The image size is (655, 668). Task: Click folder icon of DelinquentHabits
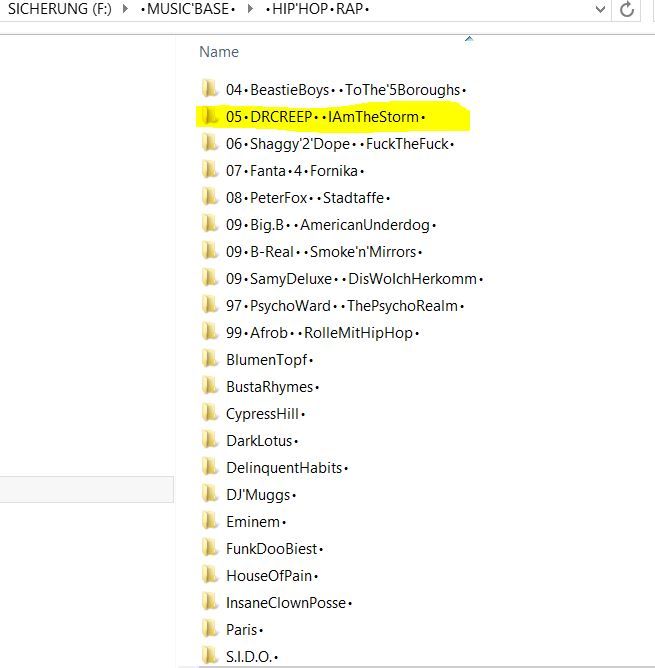[x=210, y=466]
